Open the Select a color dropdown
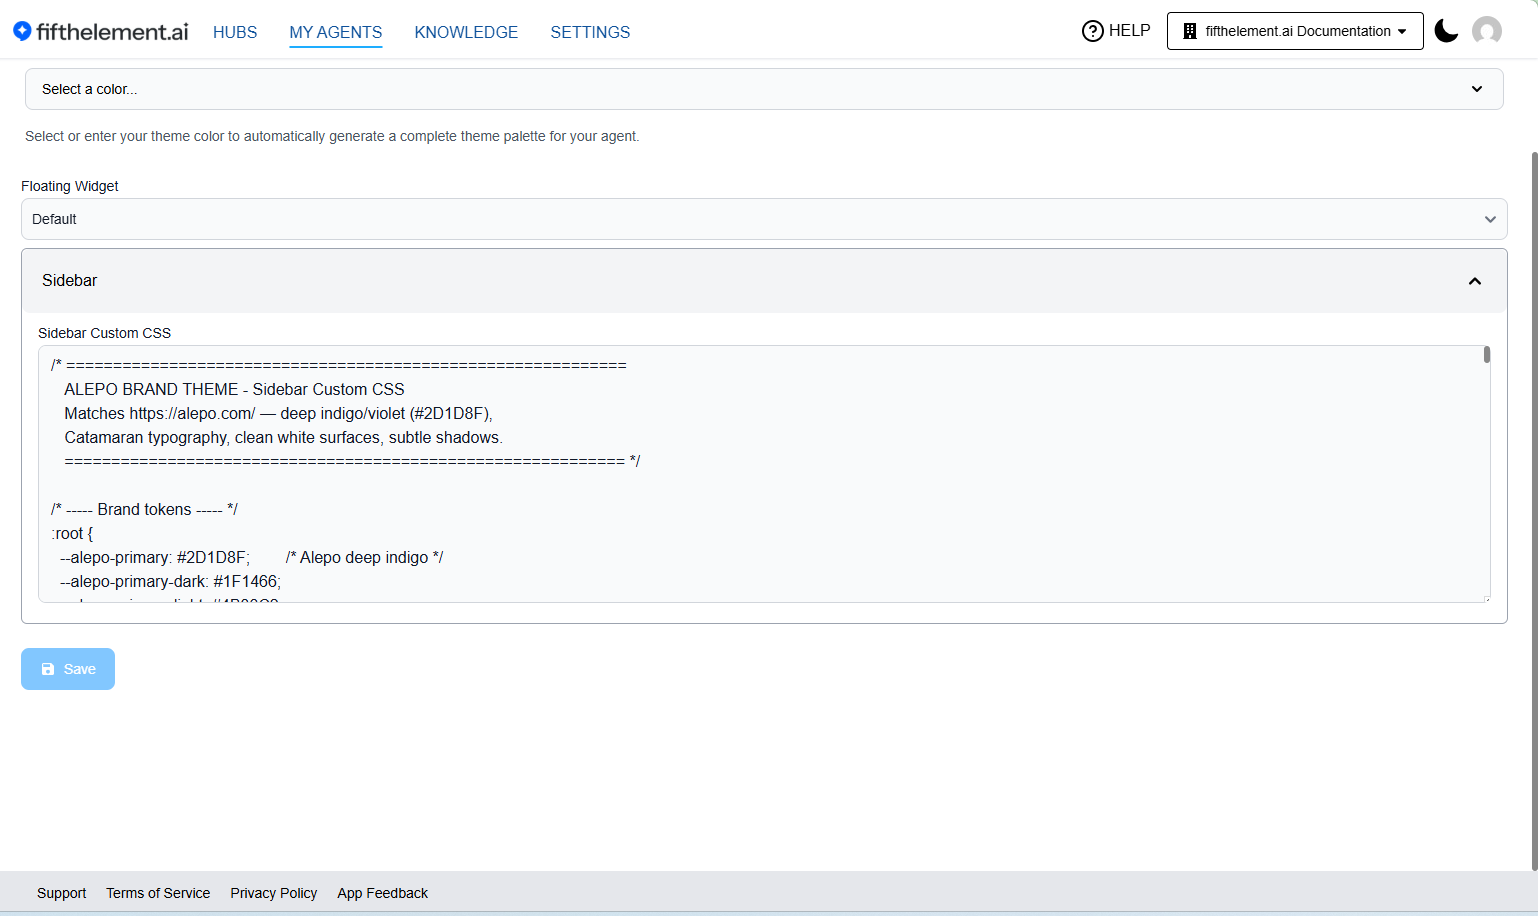 click(x=764, y=89)
